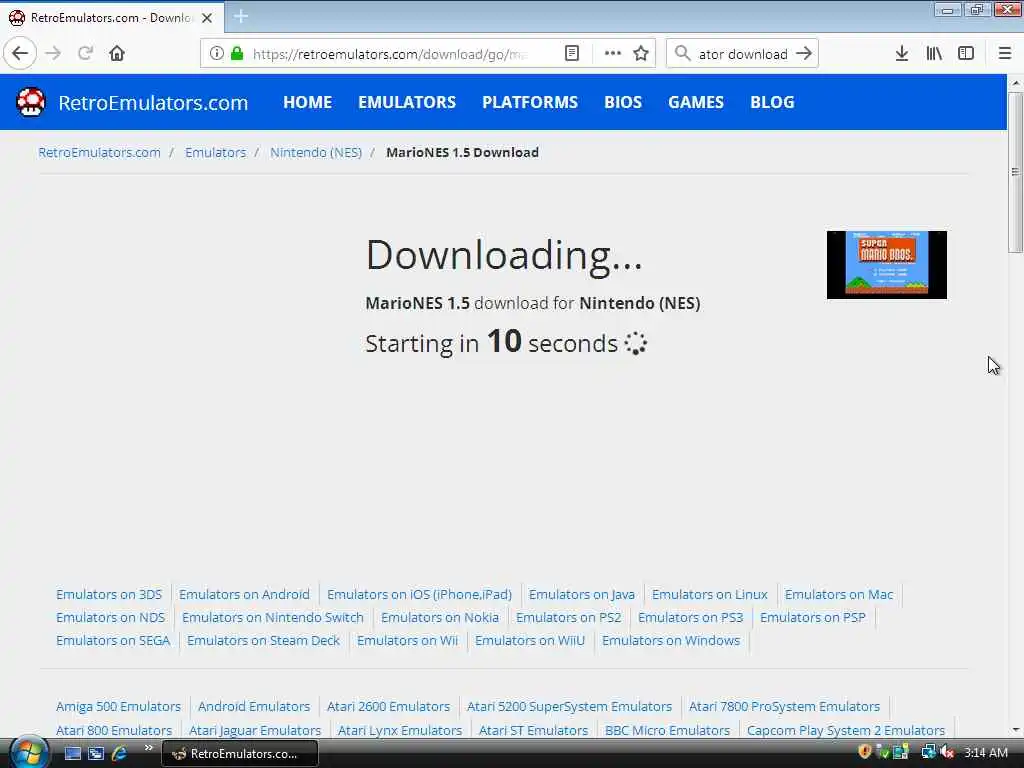
Task: Open Emulators on Steam Deck link
Action: (x=263, y=640)
